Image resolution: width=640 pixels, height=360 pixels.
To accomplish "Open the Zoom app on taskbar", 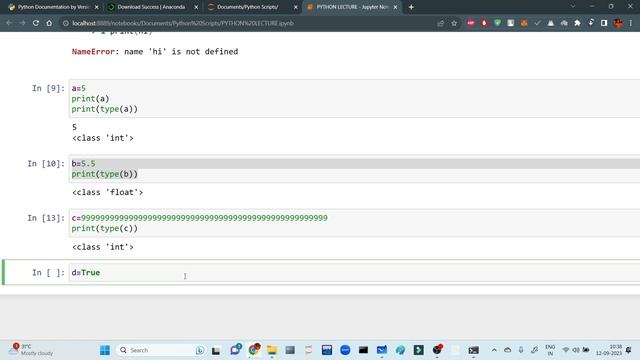I will click(345, 350).
